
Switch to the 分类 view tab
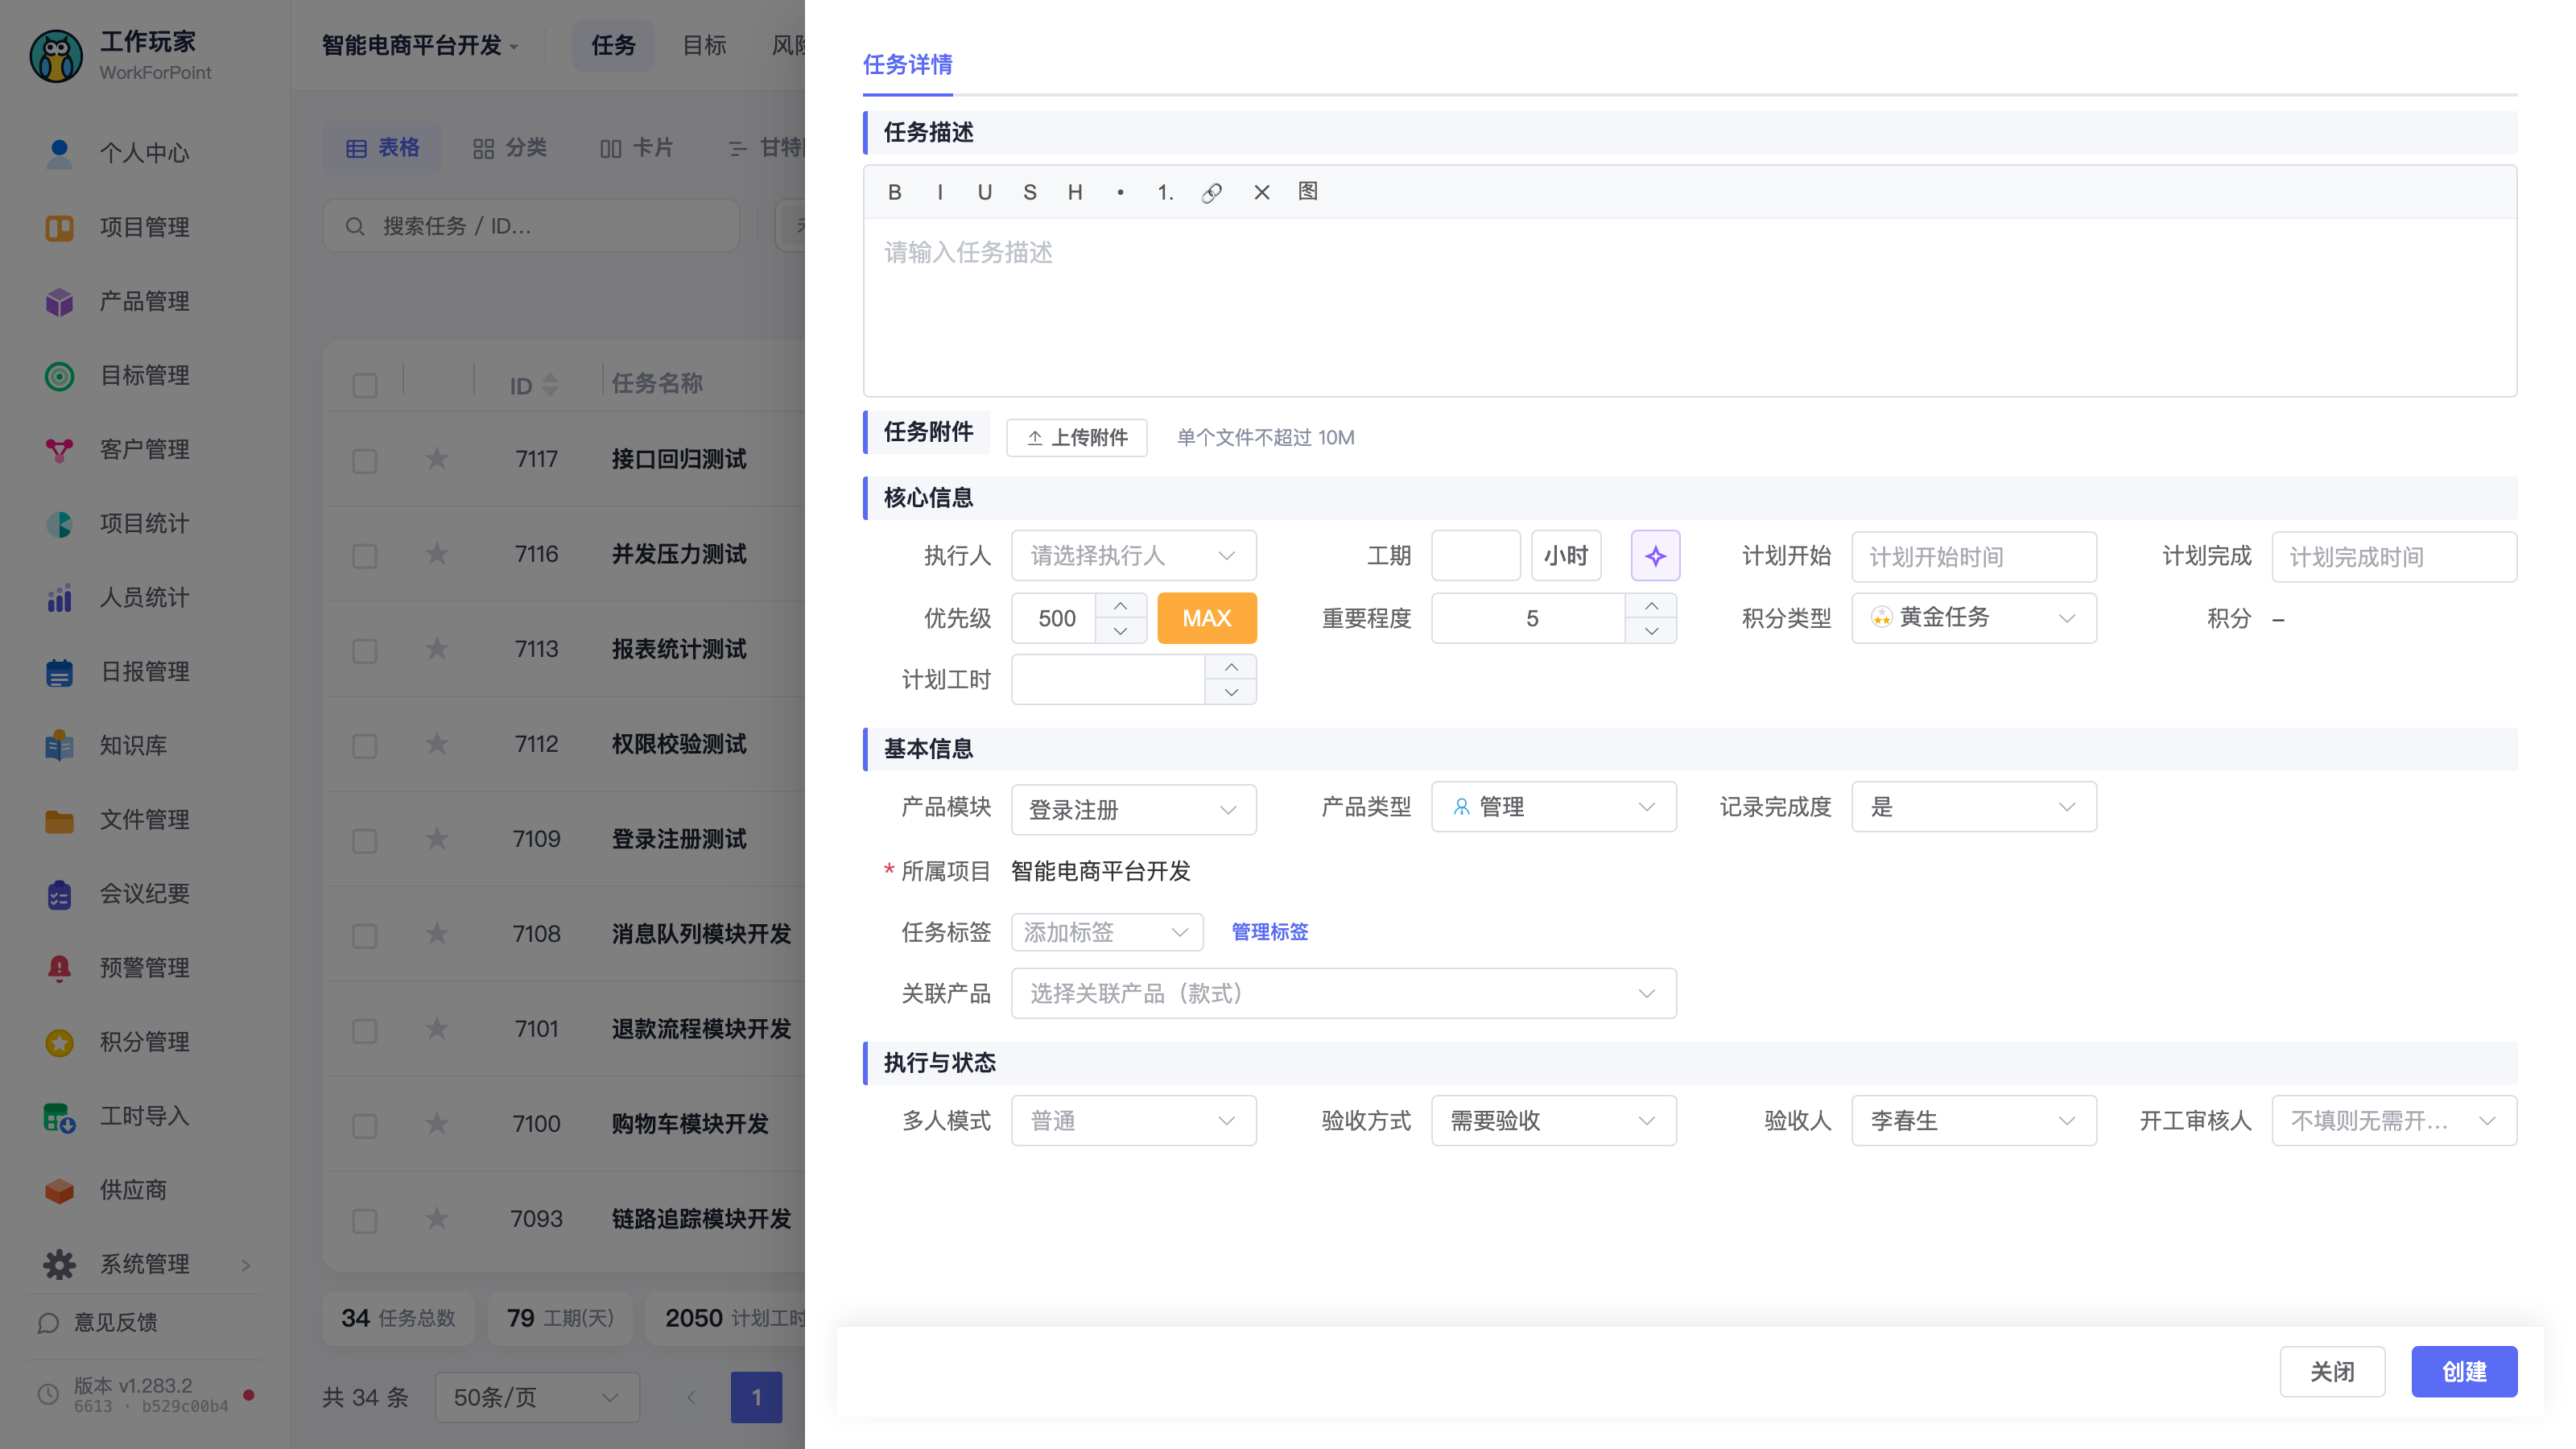pyautogui.click(x=510, y=148)
